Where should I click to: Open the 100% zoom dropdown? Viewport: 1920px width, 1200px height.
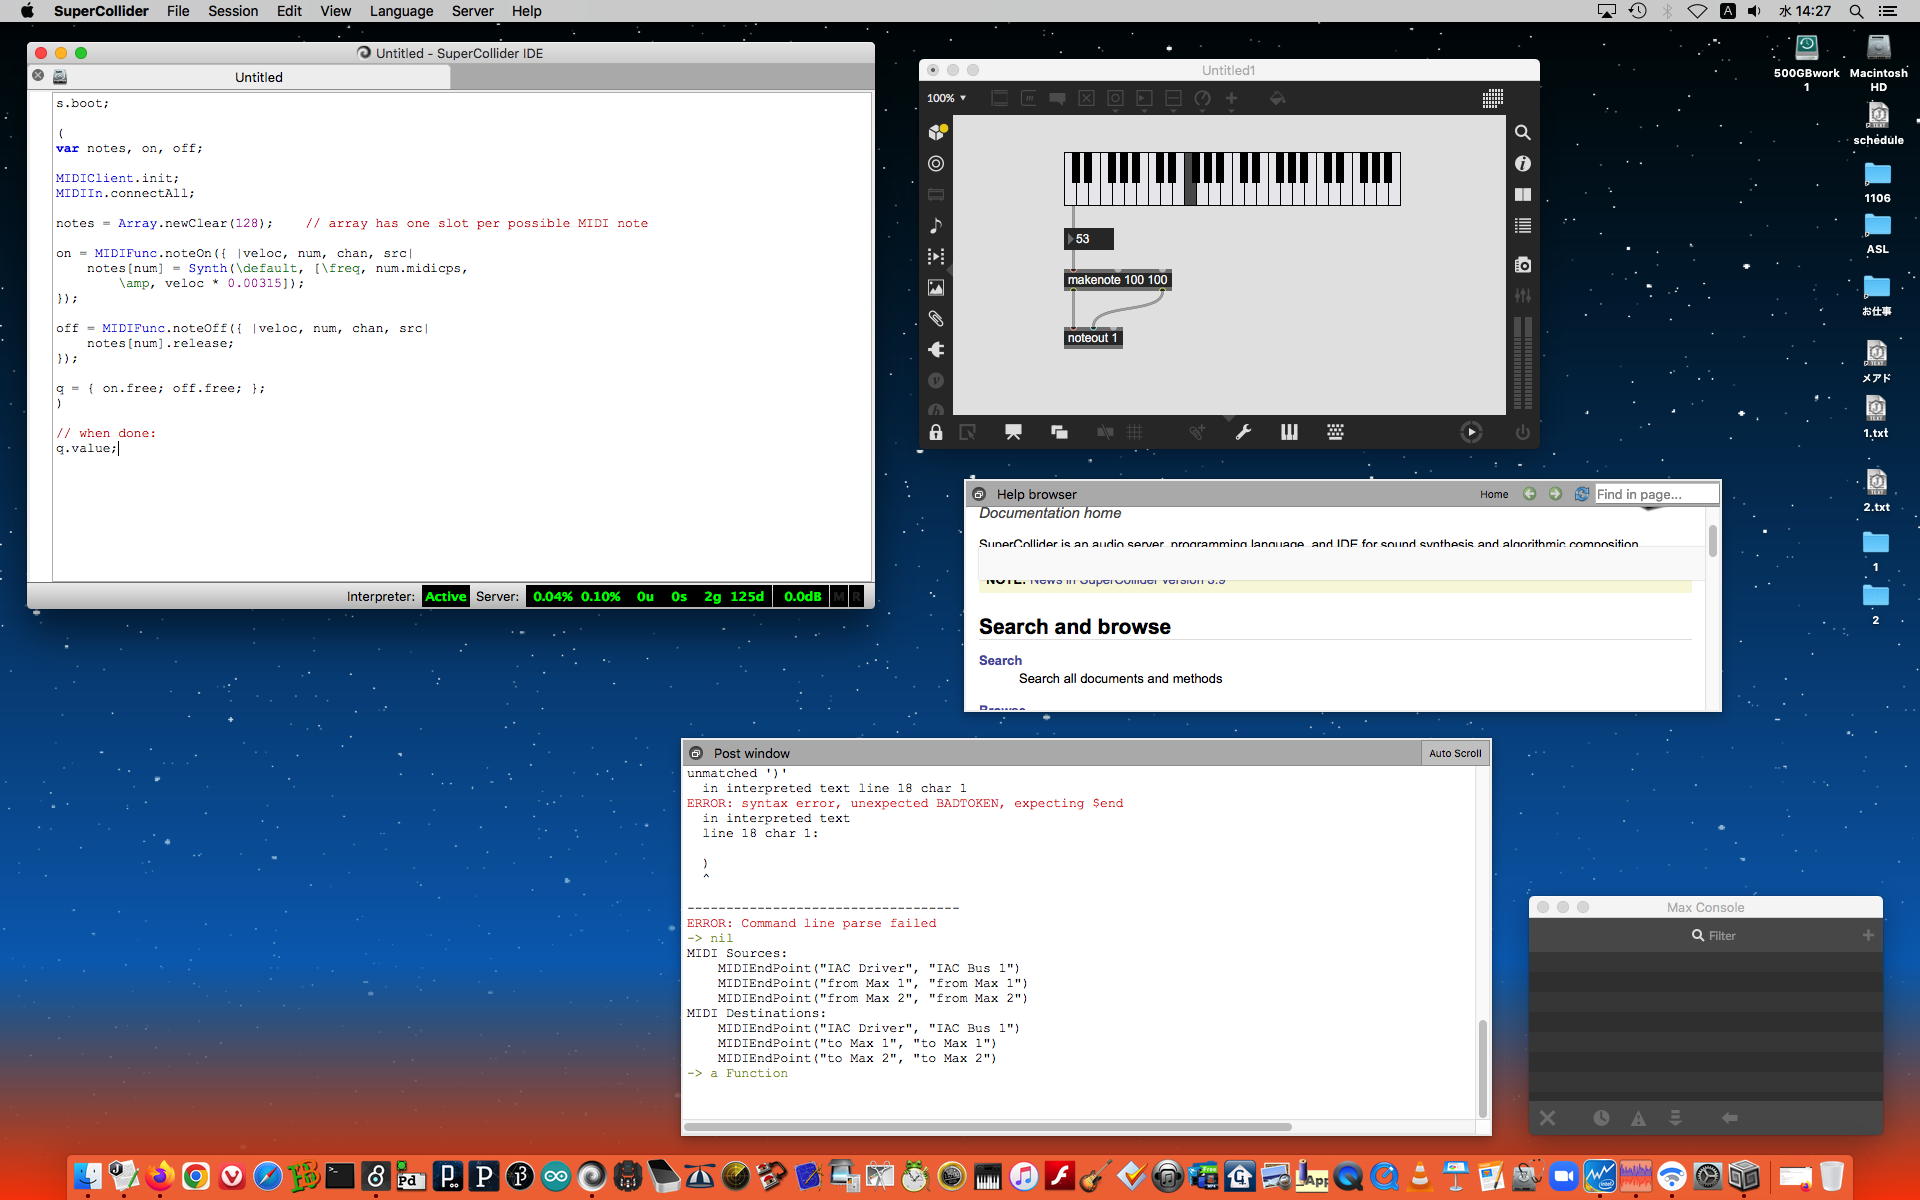[946, 98]
